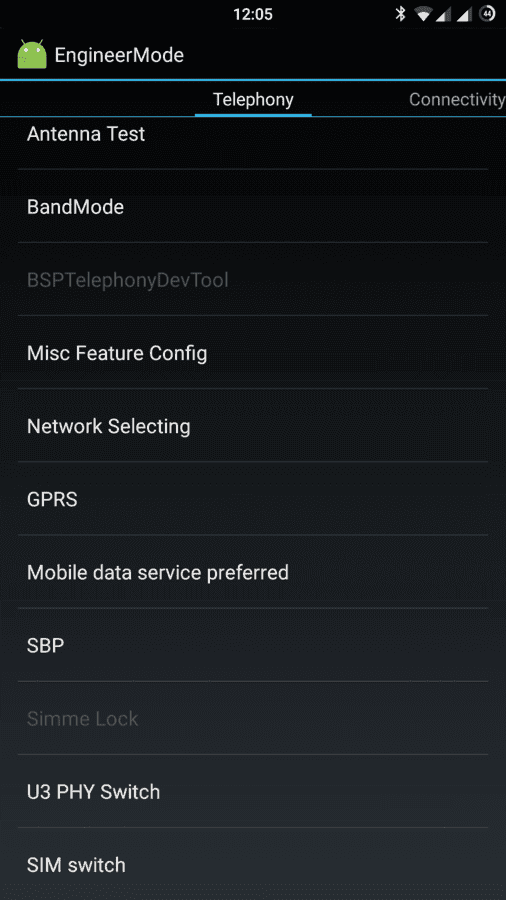
Task: Switch to the Connectivity tab
Action: [x=457, y=100]
